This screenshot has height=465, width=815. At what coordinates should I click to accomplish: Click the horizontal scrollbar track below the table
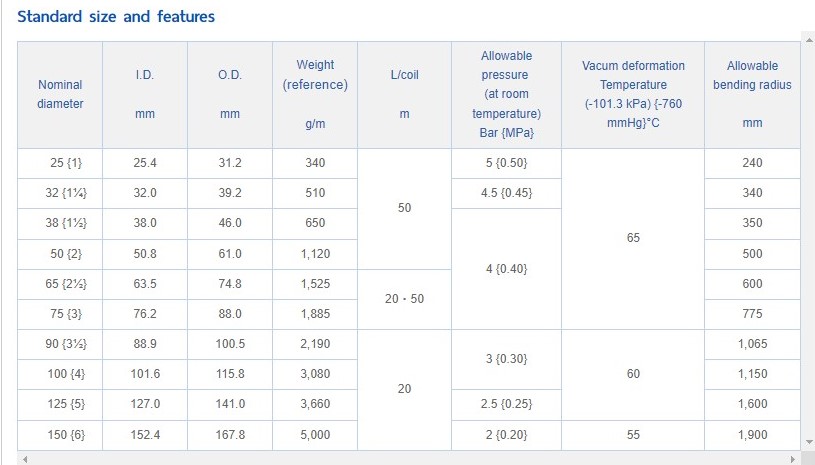click(408, 459)
